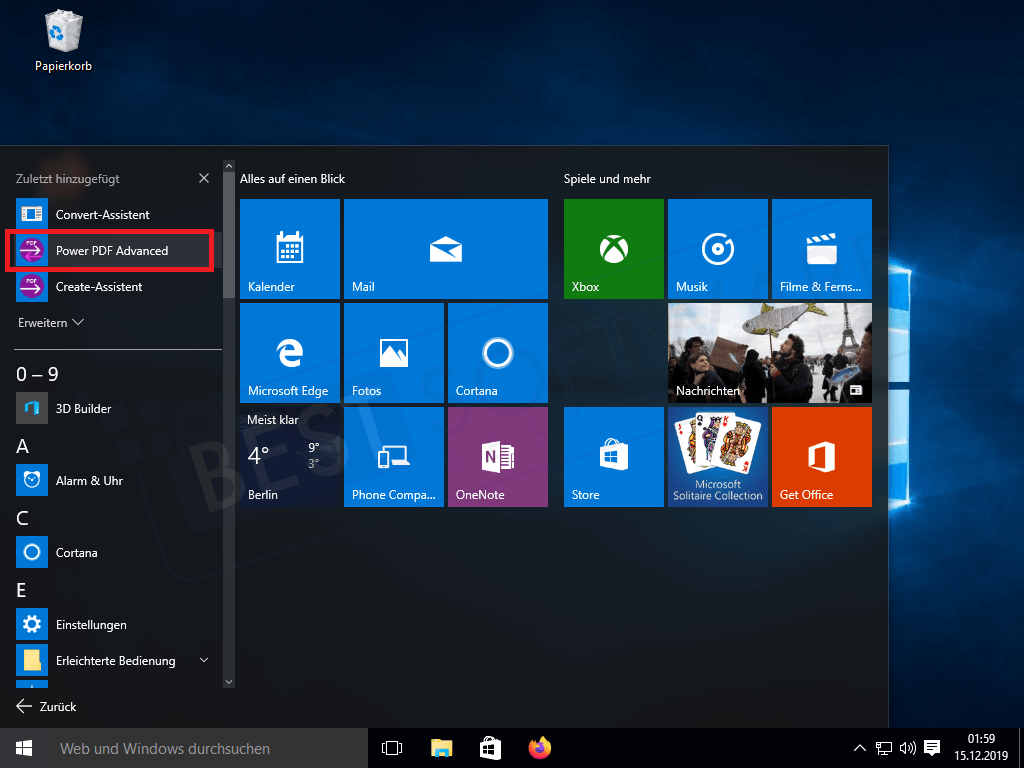Viewport: 1024px width, 768px height.
Task: Open the Nachrichten news tile
Action: click(769, 353)
